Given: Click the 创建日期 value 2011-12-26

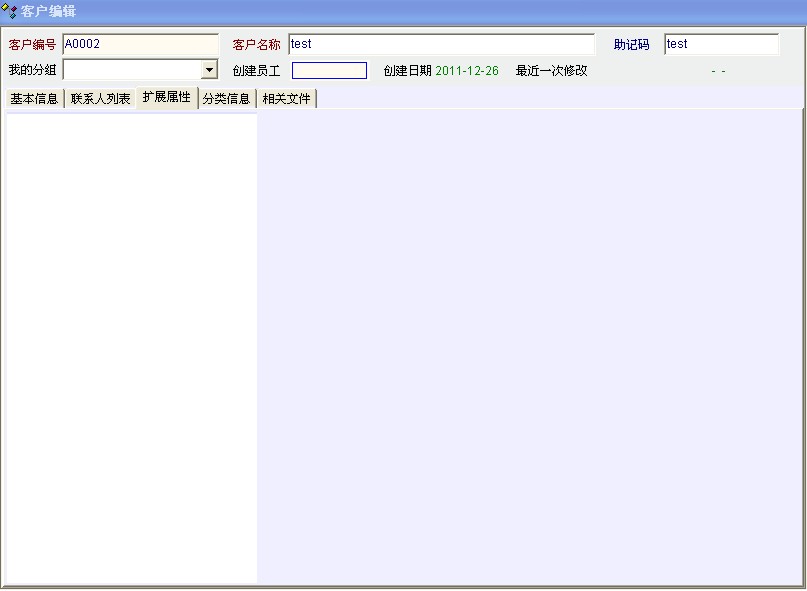Looking at the screenshot, I should (467, 71).
